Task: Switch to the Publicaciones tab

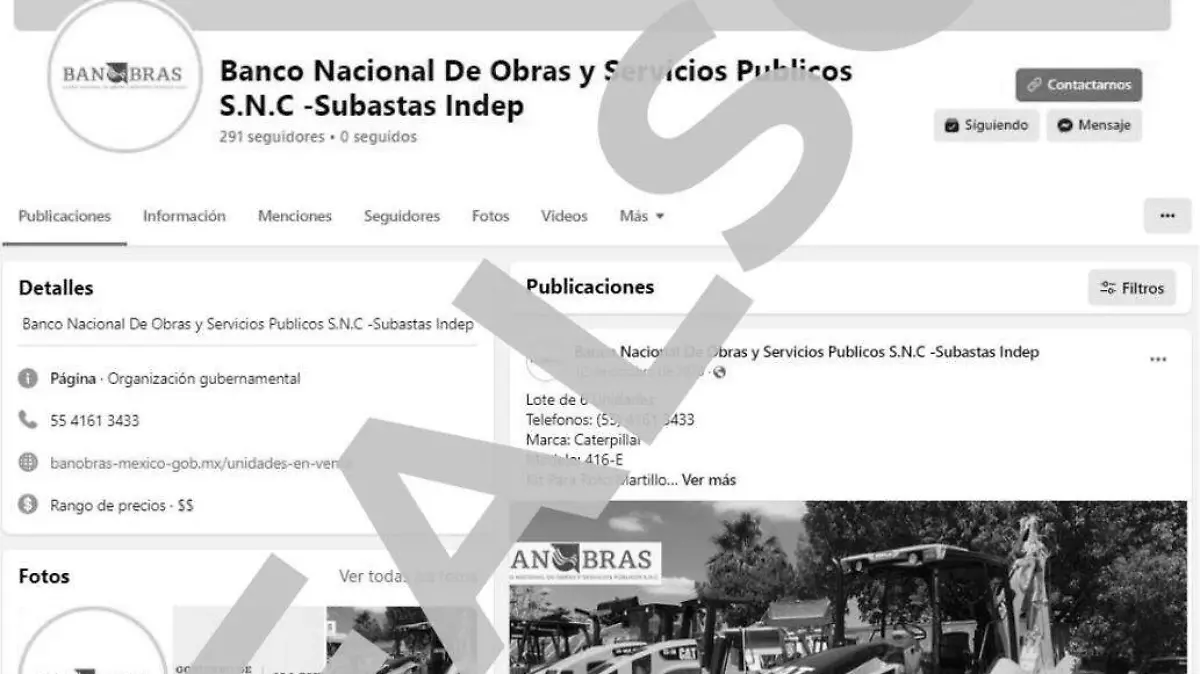Action: (65, 216)
